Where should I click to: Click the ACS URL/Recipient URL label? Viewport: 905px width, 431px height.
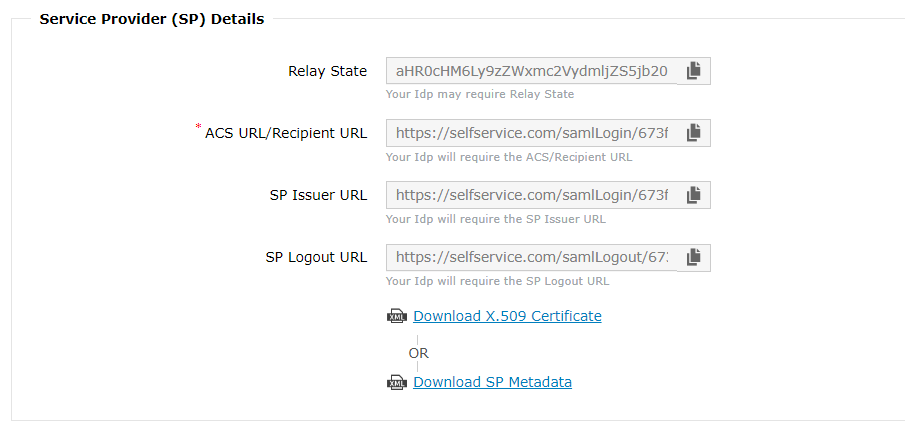(x=286, y=134)
